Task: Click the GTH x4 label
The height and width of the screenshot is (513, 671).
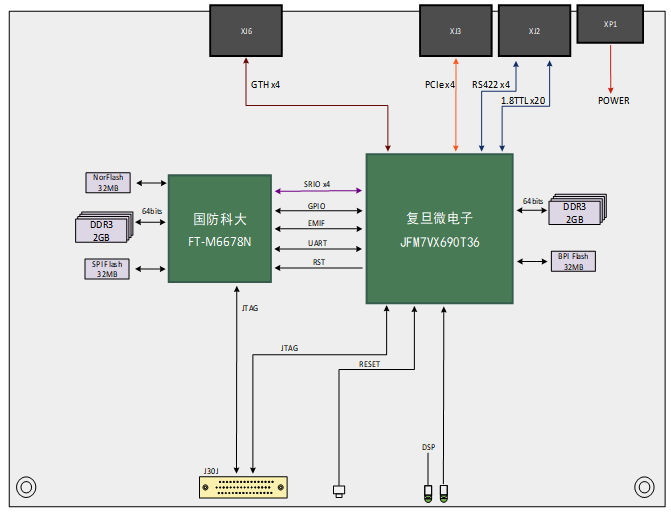Action: [x=265, y=85]
